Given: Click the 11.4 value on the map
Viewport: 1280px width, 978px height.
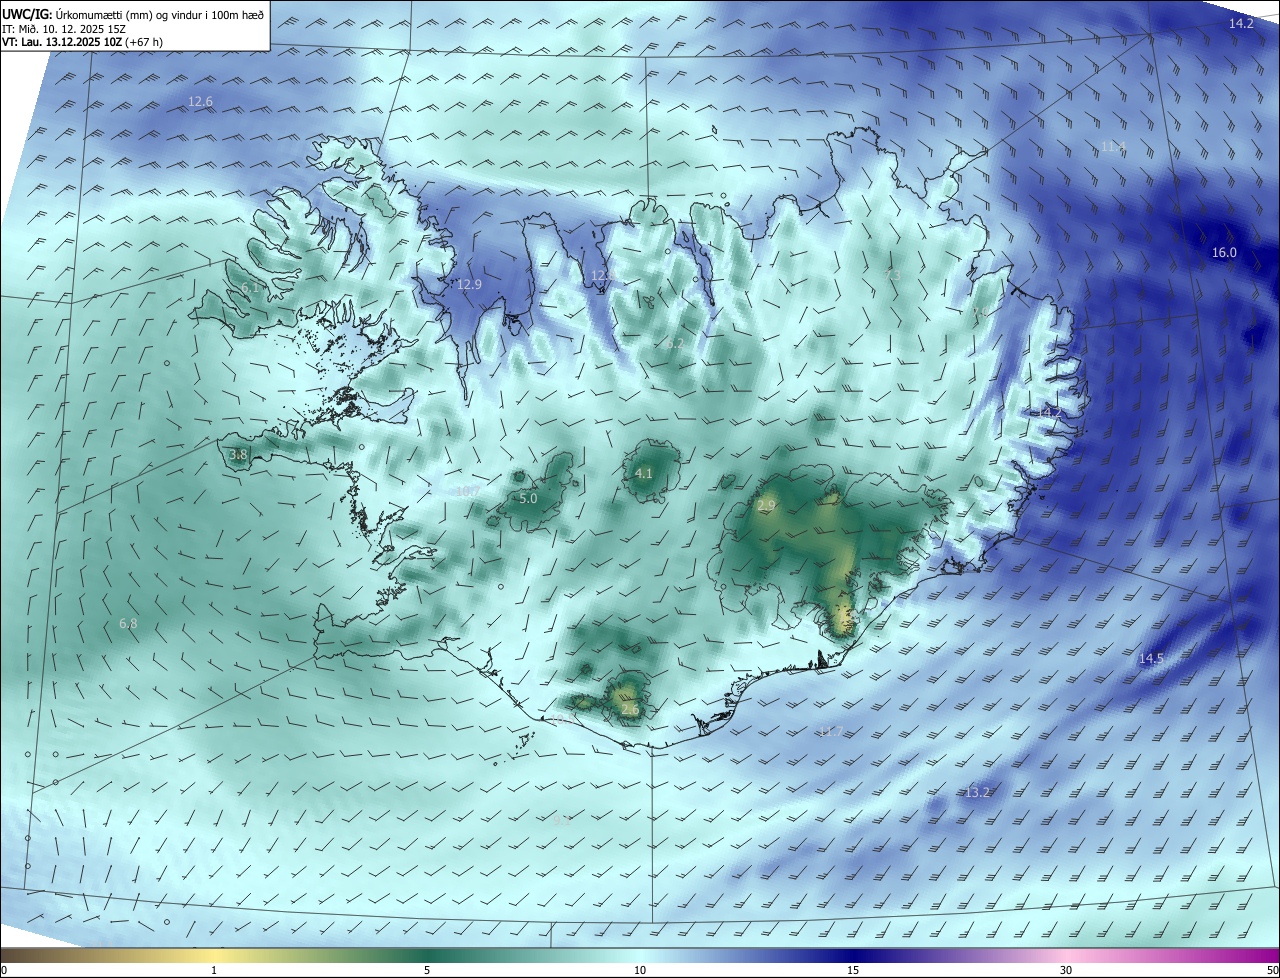Looking at the screenshot, I should (1113, 147).
